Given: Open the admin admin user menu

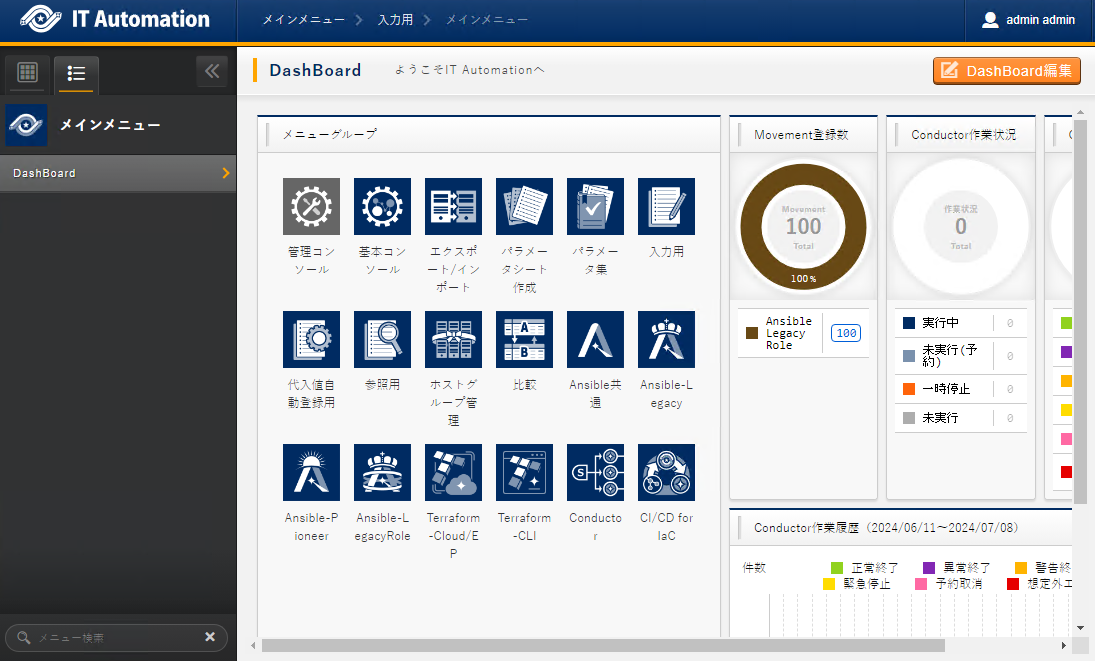Looking at the screenshot, I should point(1028,20).
